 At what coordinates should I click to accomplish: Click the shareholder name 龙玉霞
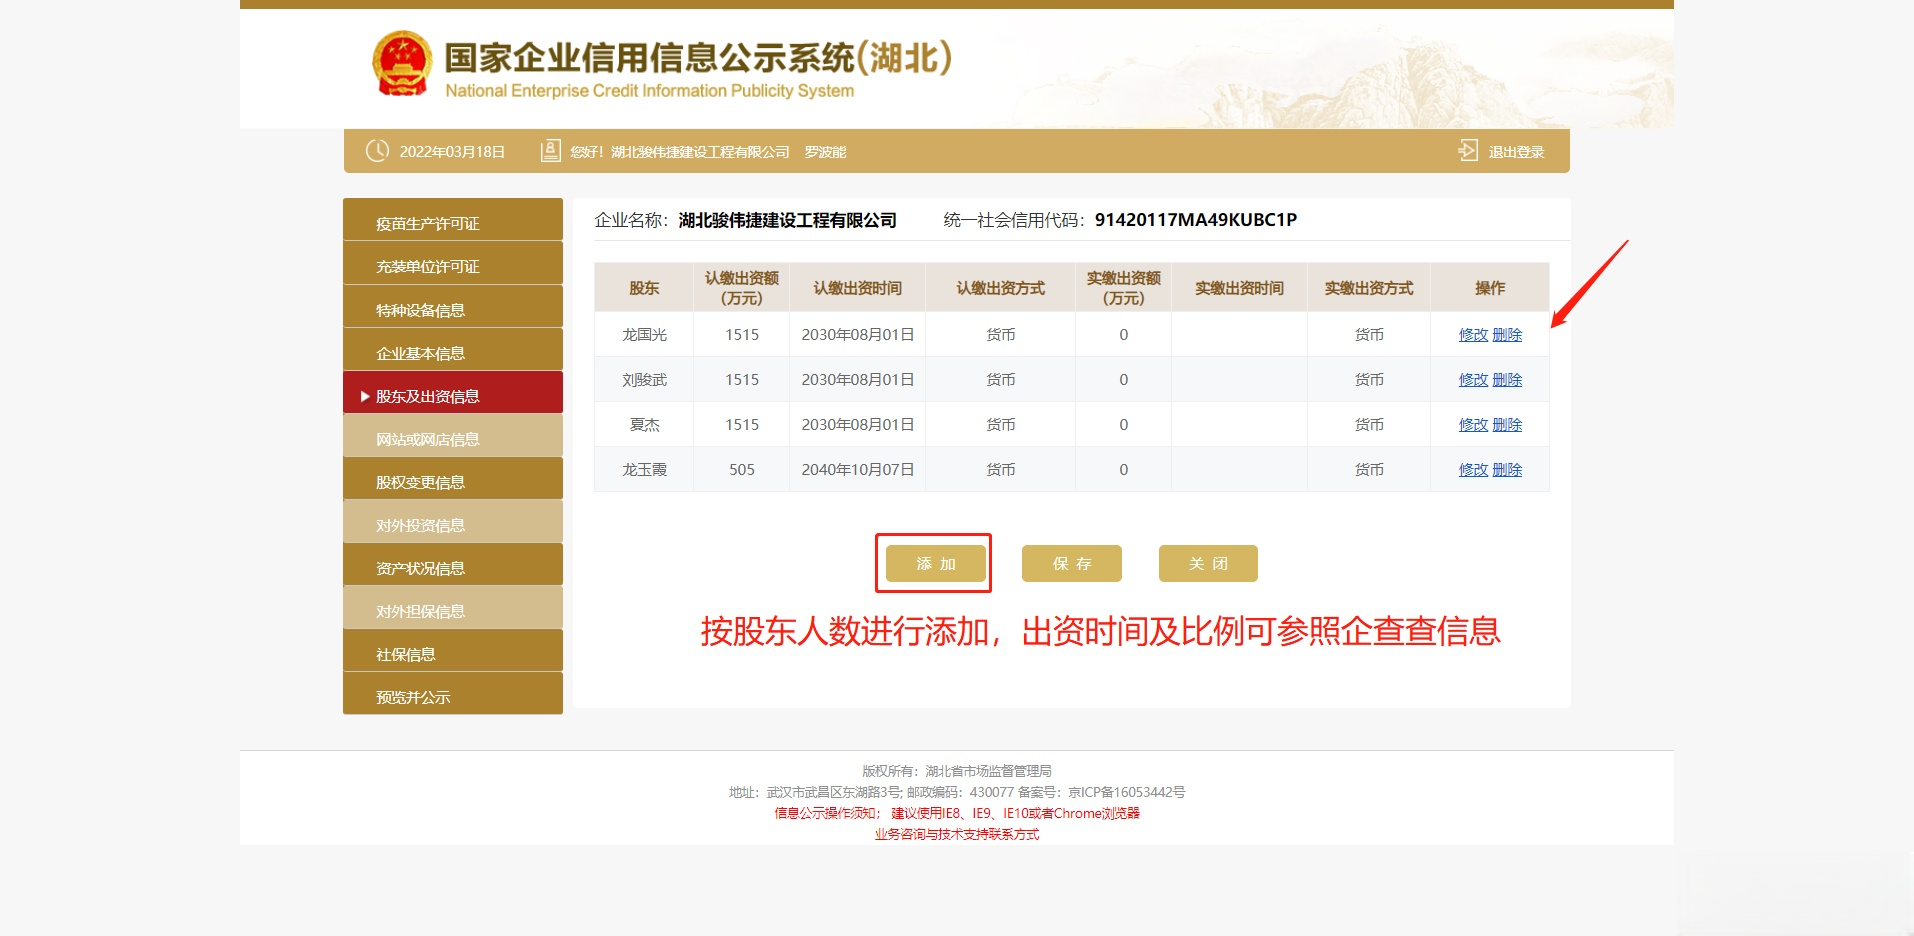644,470
